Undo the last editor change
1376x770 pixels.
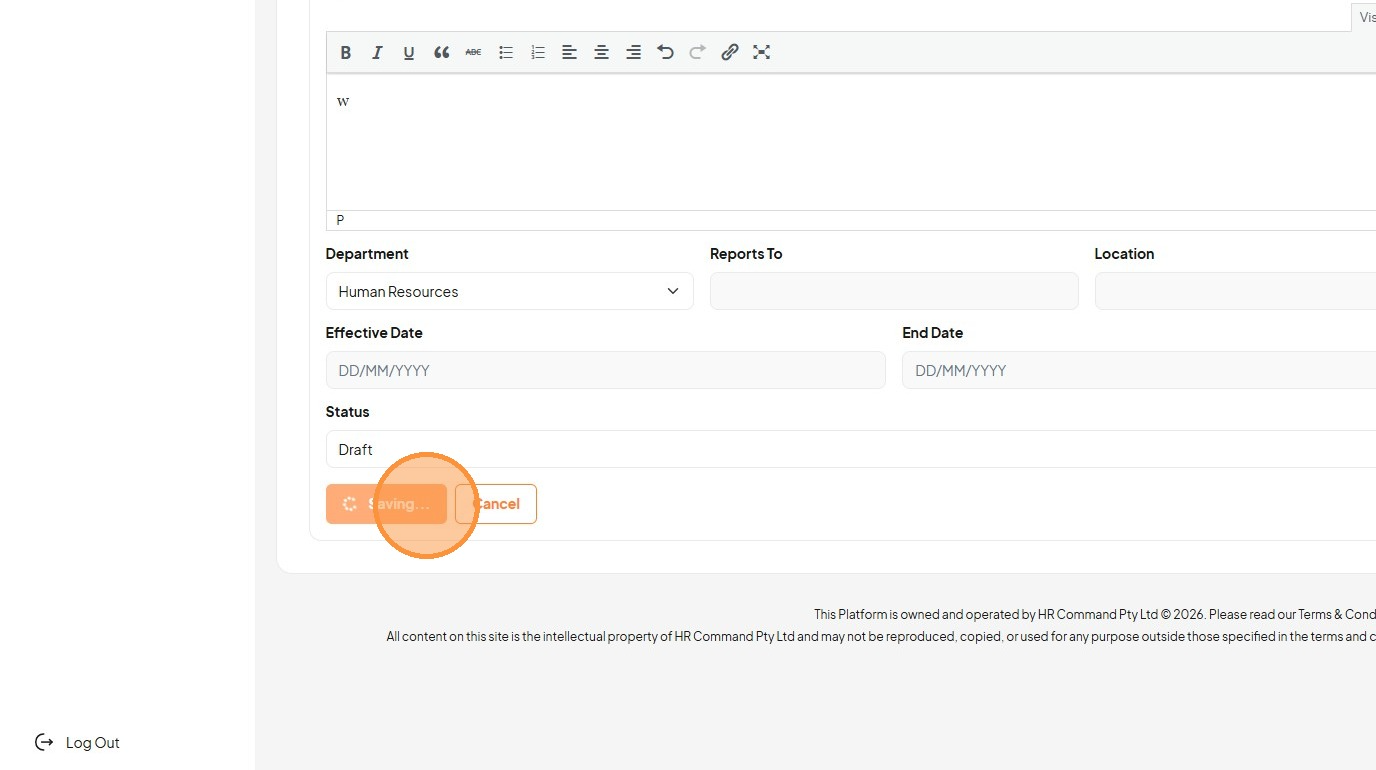click(665, 53)
